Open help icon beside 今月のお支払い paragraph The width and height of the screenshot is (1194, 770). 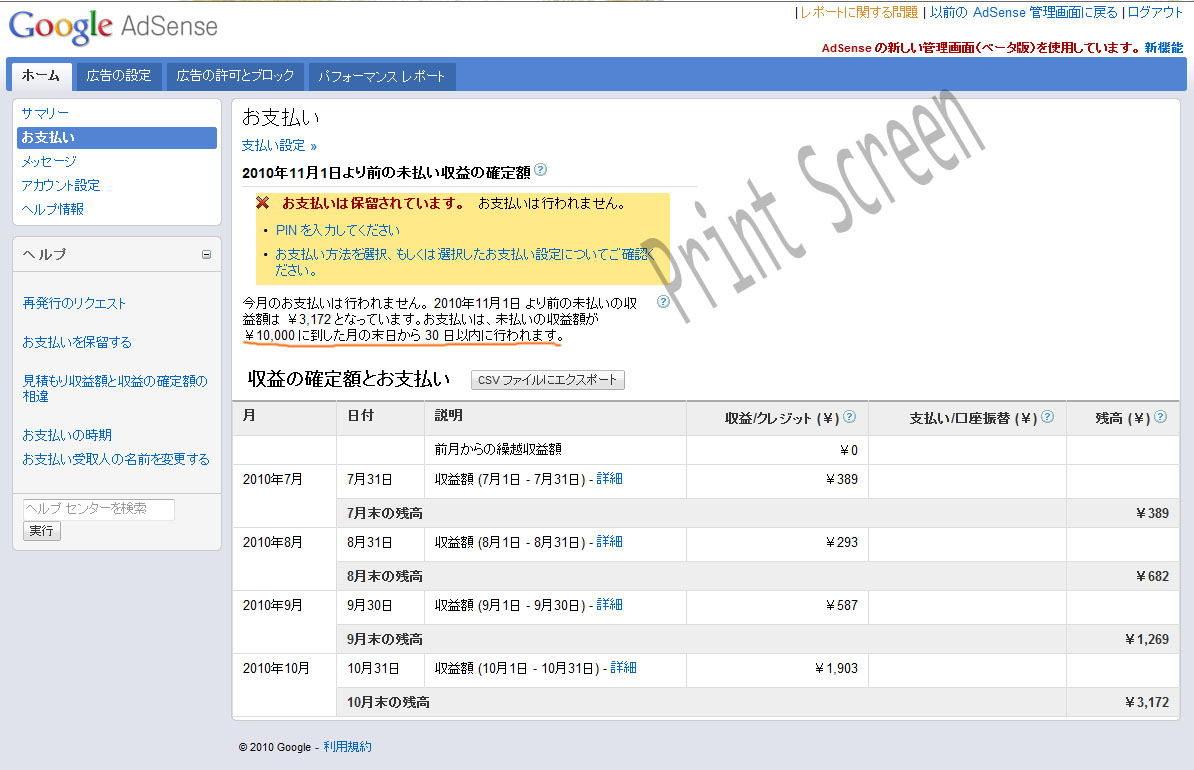coord(663,302)
